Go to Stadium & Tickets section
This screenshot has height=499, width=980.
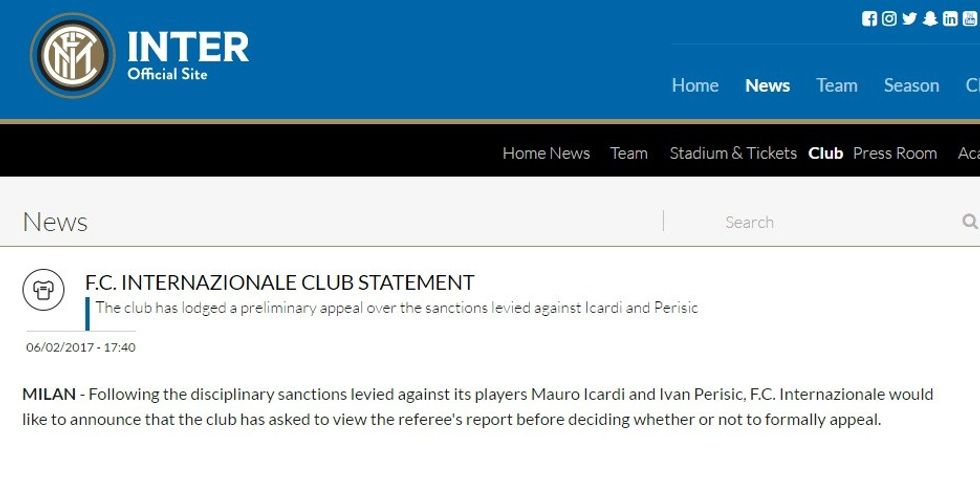[733, 153]
